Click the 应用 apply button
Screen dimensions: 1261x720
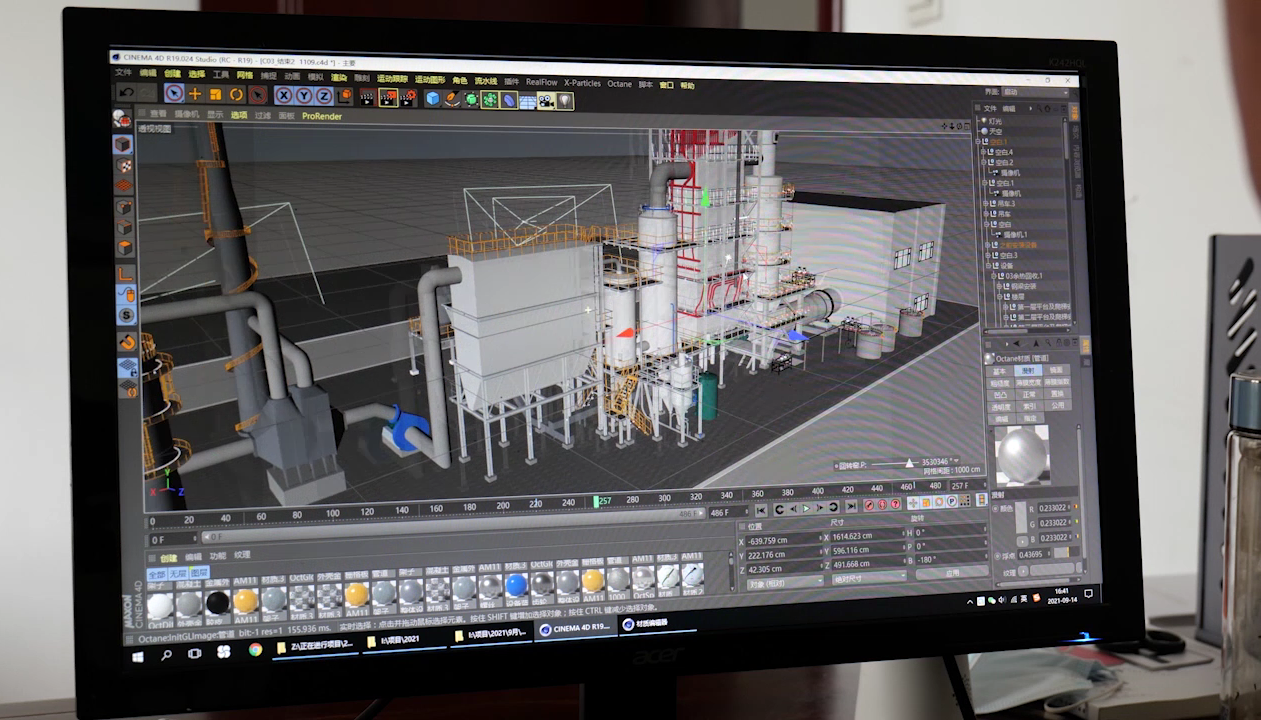951,574
